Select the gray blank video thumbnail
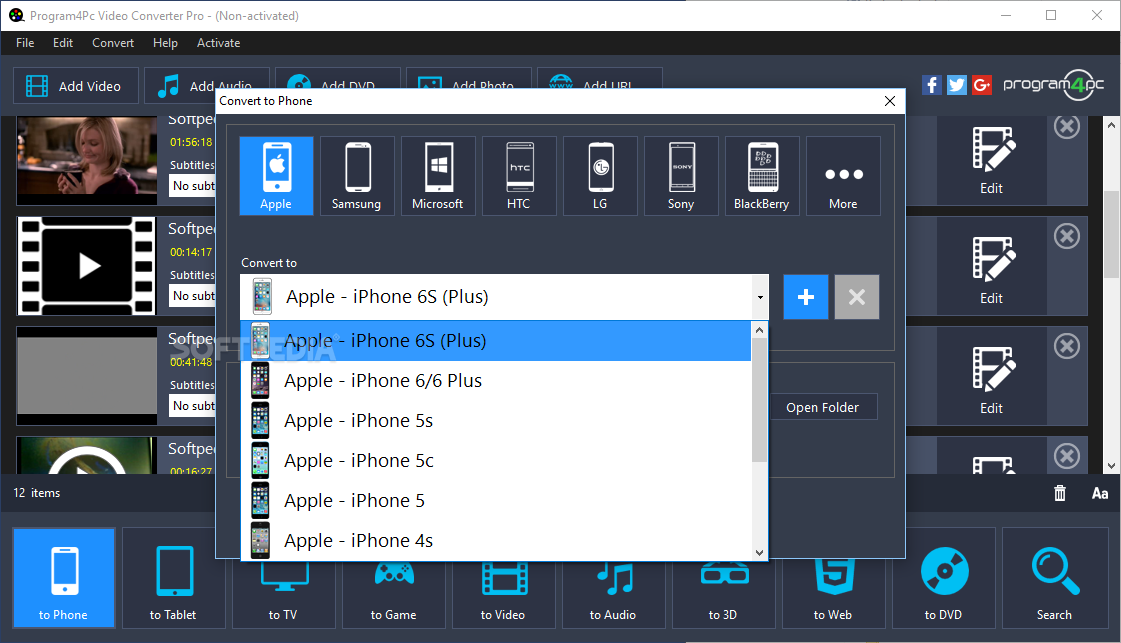 pyautogui.click(x=87, y=376)
